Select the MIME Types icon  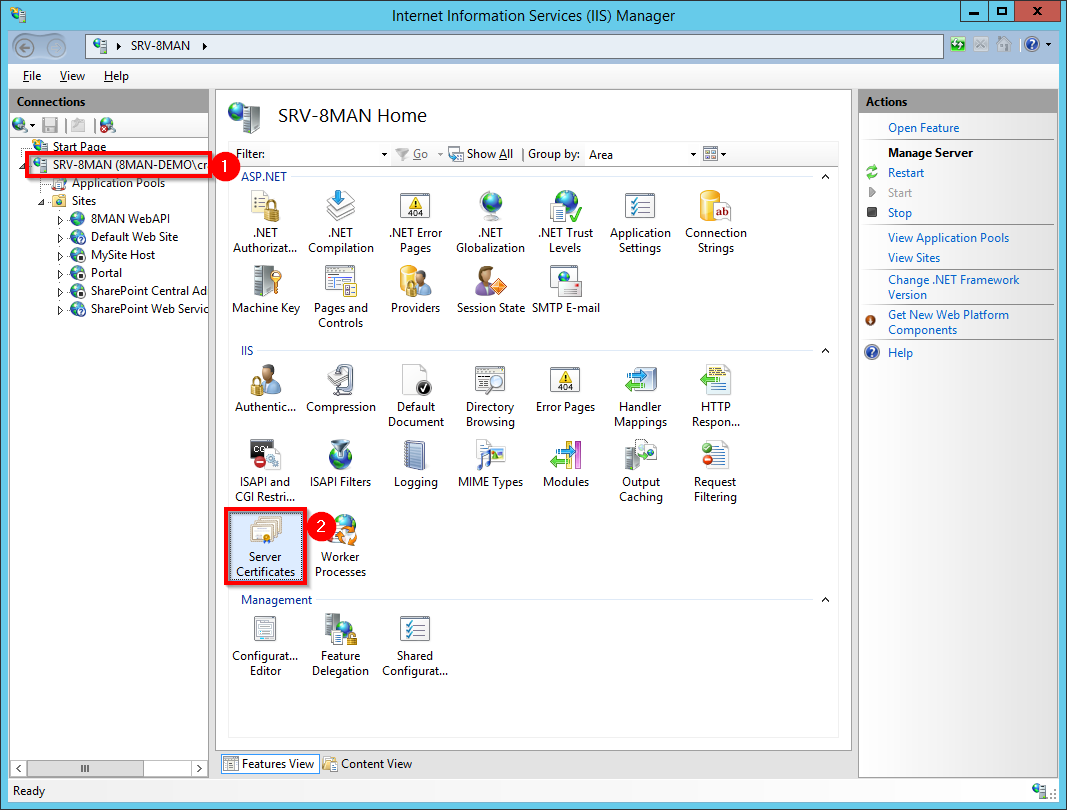click(490, 464)
